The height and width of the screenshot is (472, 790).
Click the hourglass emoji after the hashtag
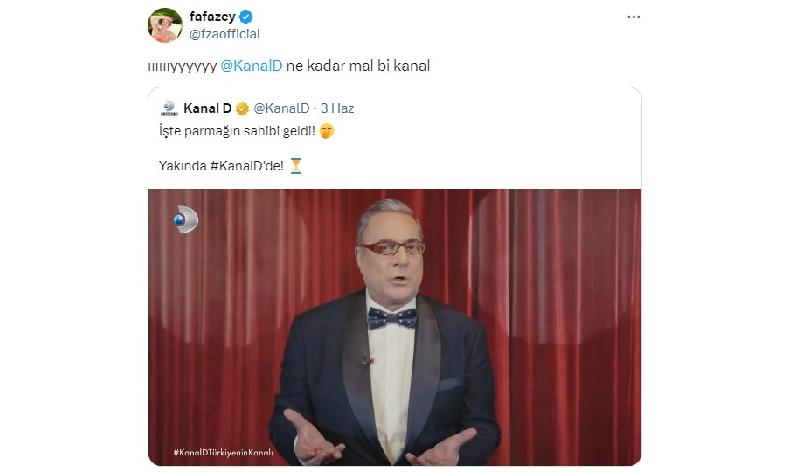coord(296,165)
